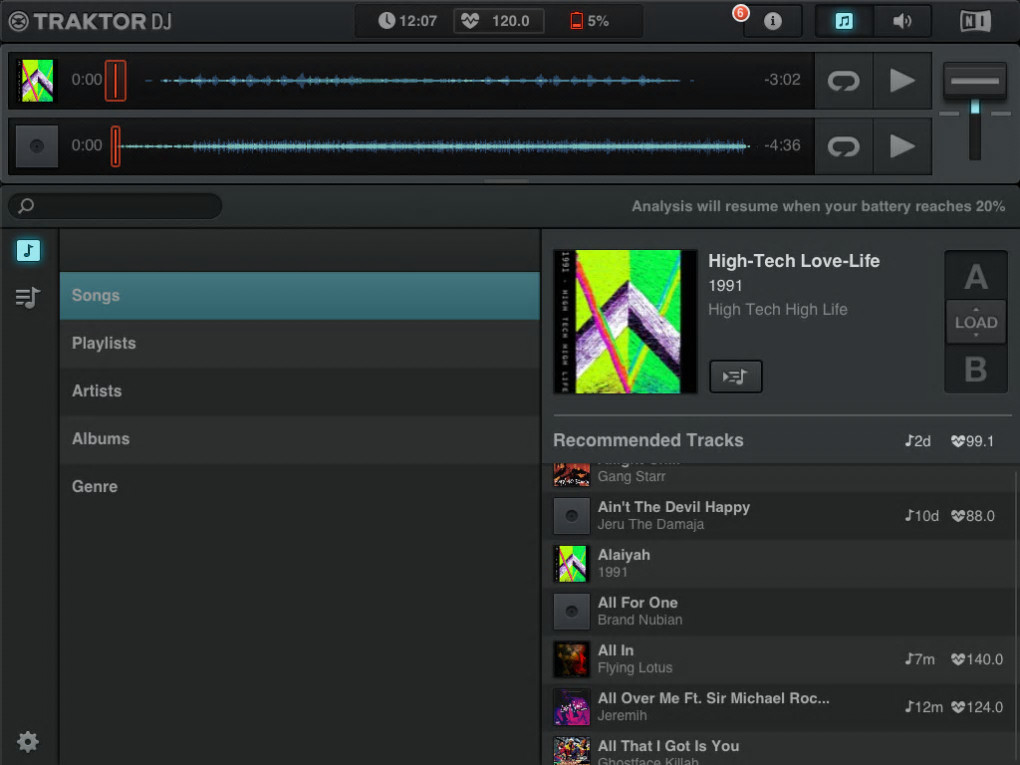Toggle the loop button on deck B

844,146
